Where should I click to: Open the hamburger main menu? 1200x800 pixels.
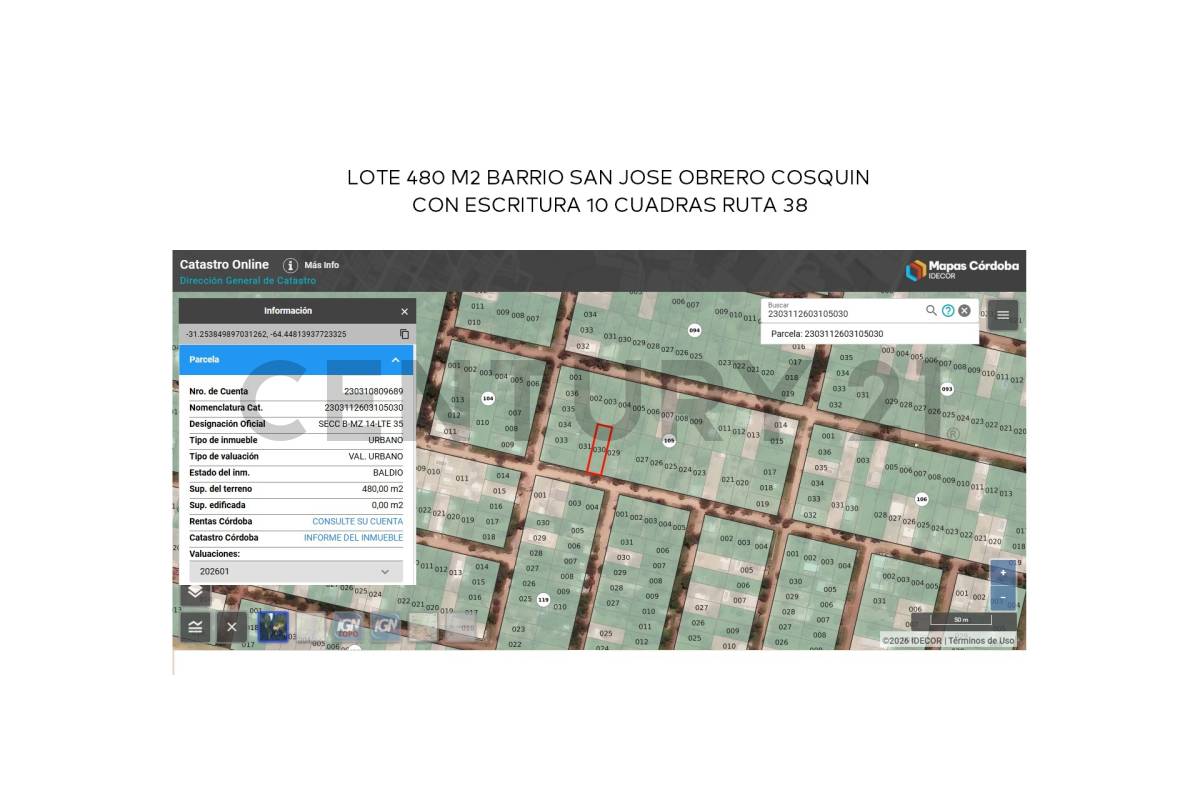(1003, 315)
